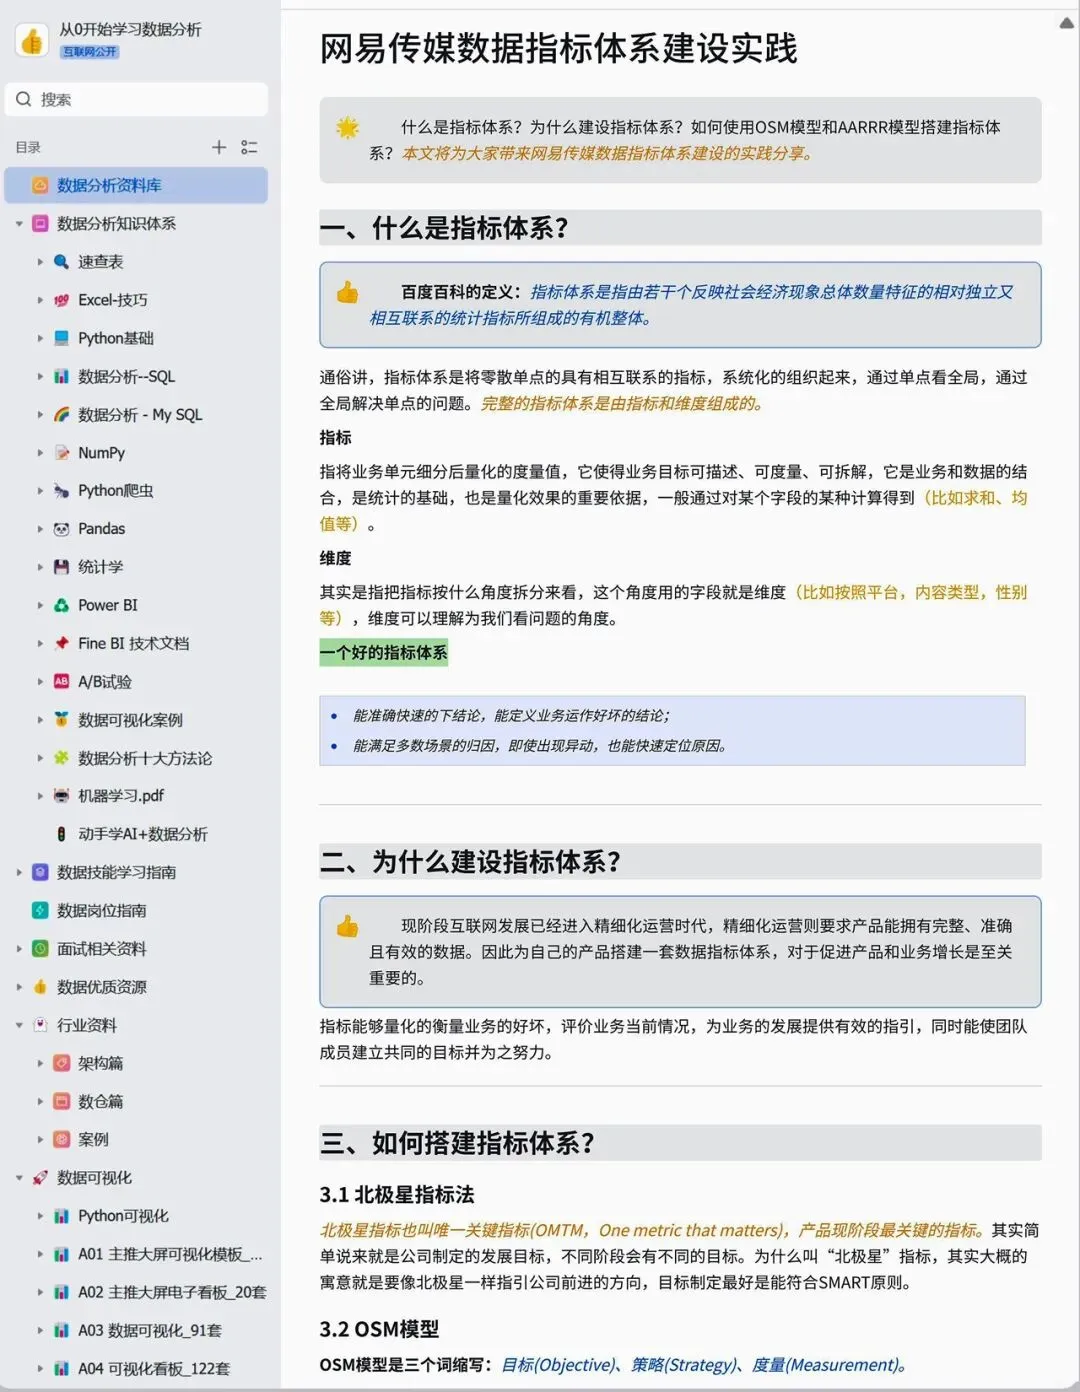
Task: Collapse the 数据分析知识体系 tree node
Action: click(19, 224)
